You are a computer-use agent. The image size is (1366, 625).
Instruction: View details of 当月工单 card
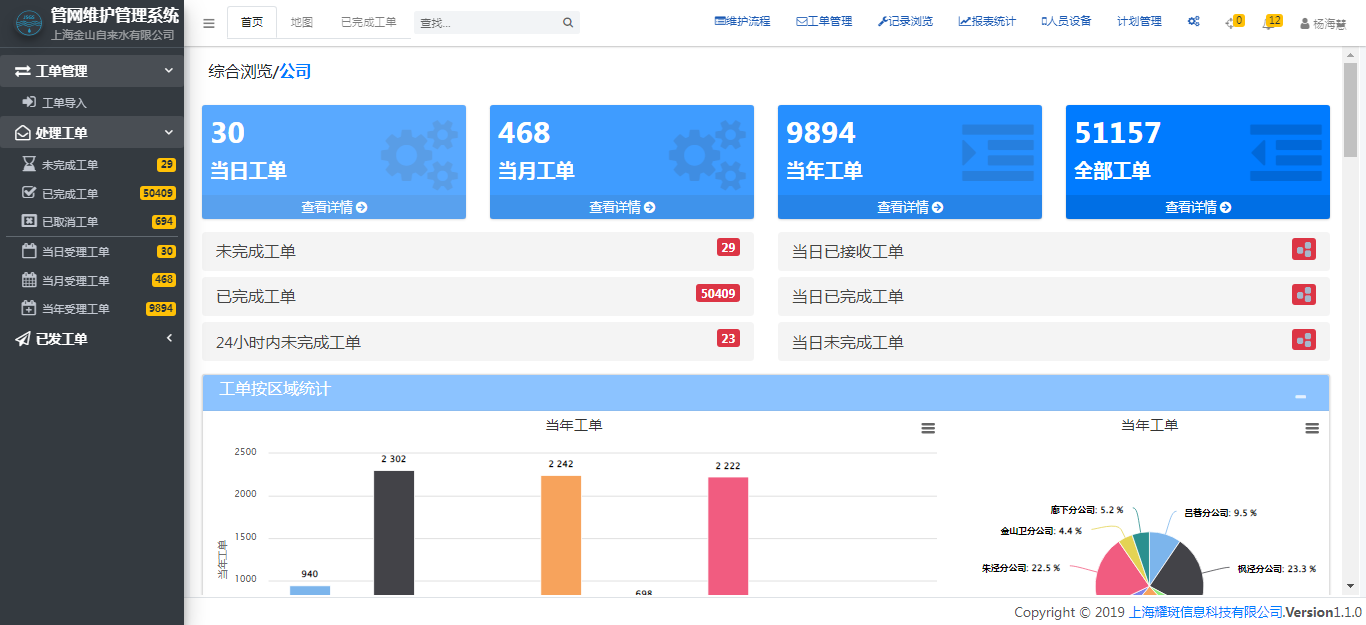(x=621, y=207)
